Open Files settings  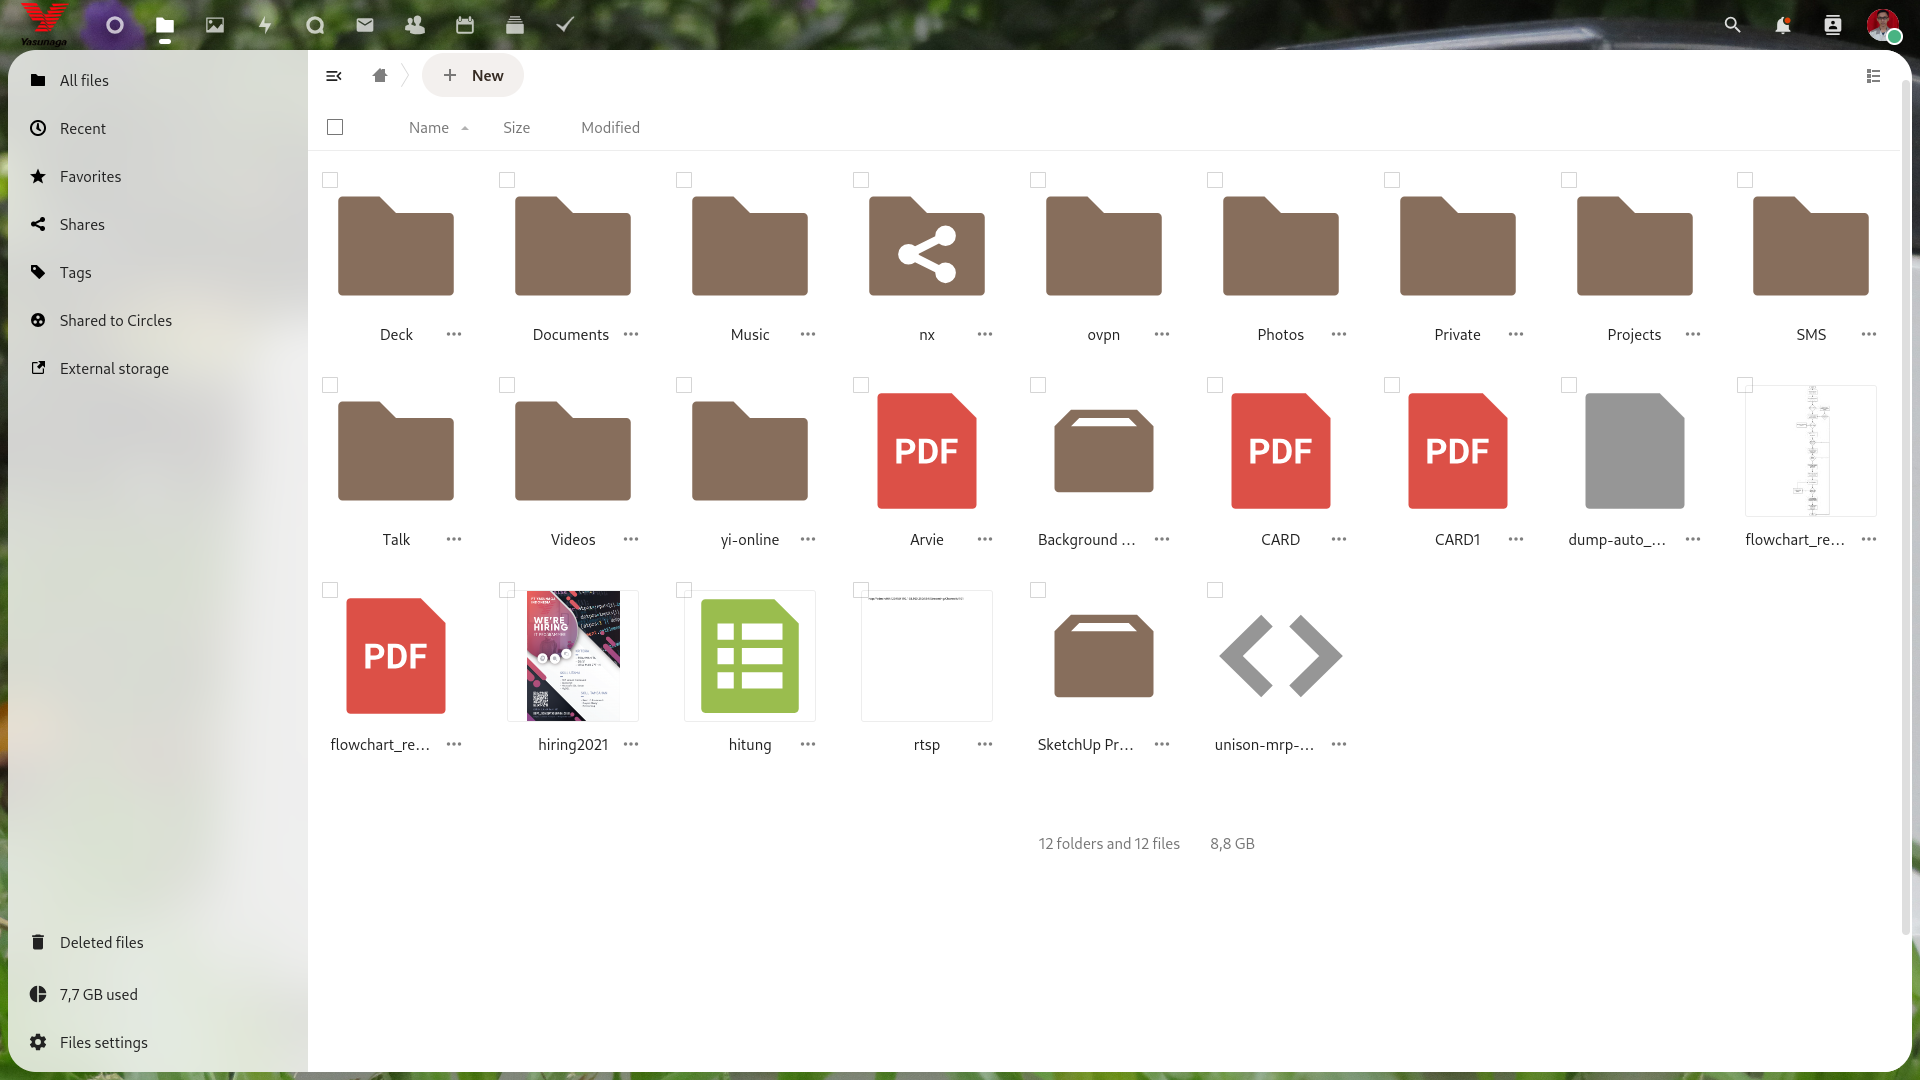[103, 1042]
